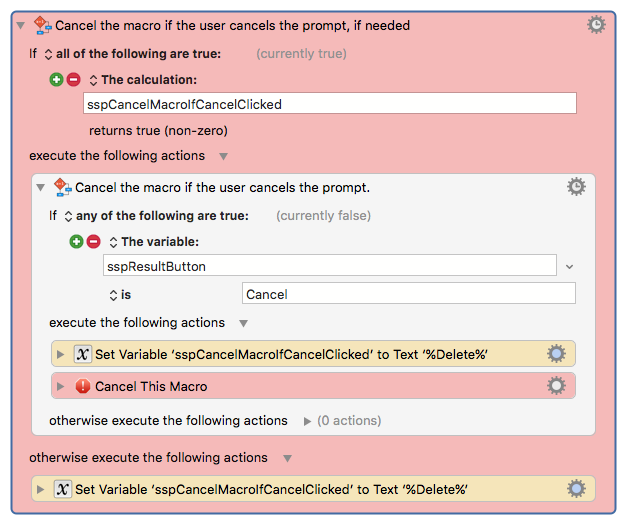Click gear on nested Set Variable action

tap(556, 354)
